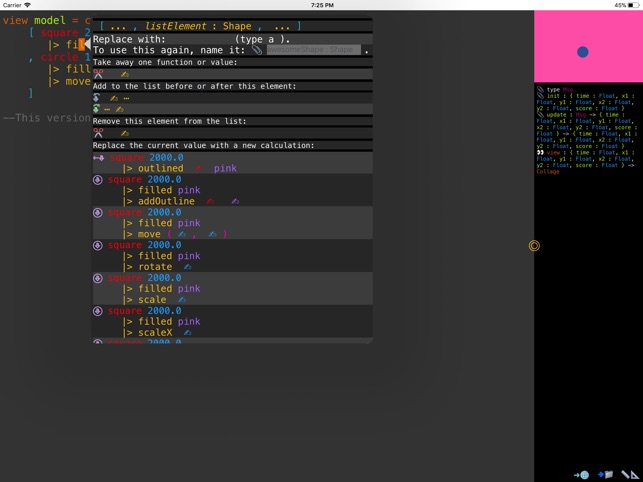Image resolution: width=643 pixels, height=482 pixels.
Task: Click 'Msg' in 'type Msg' line
Action: coord(568,89)
